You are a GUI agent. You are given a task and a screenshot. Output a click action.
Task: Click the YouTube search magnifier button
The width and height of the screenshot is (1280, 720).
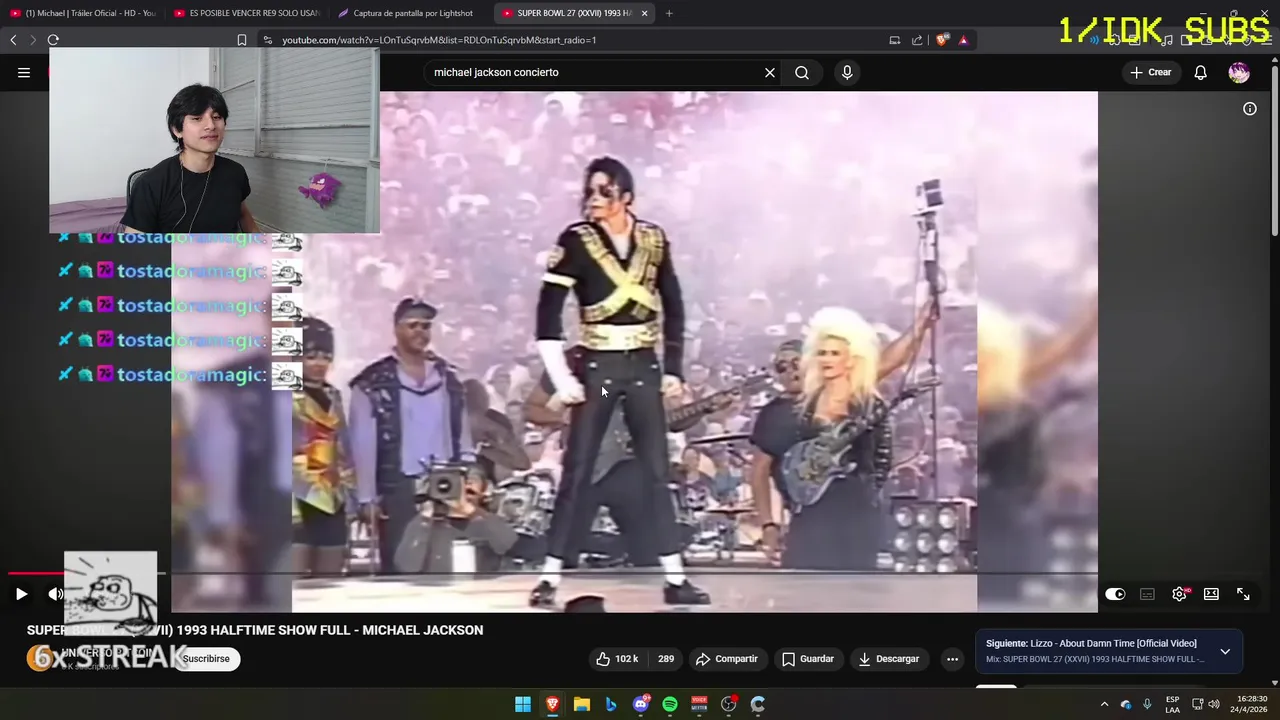(x=802, y=72)
